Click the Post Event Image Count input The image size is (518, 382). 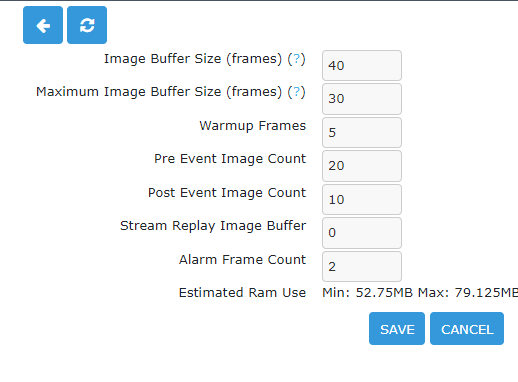tap(362, 199)
